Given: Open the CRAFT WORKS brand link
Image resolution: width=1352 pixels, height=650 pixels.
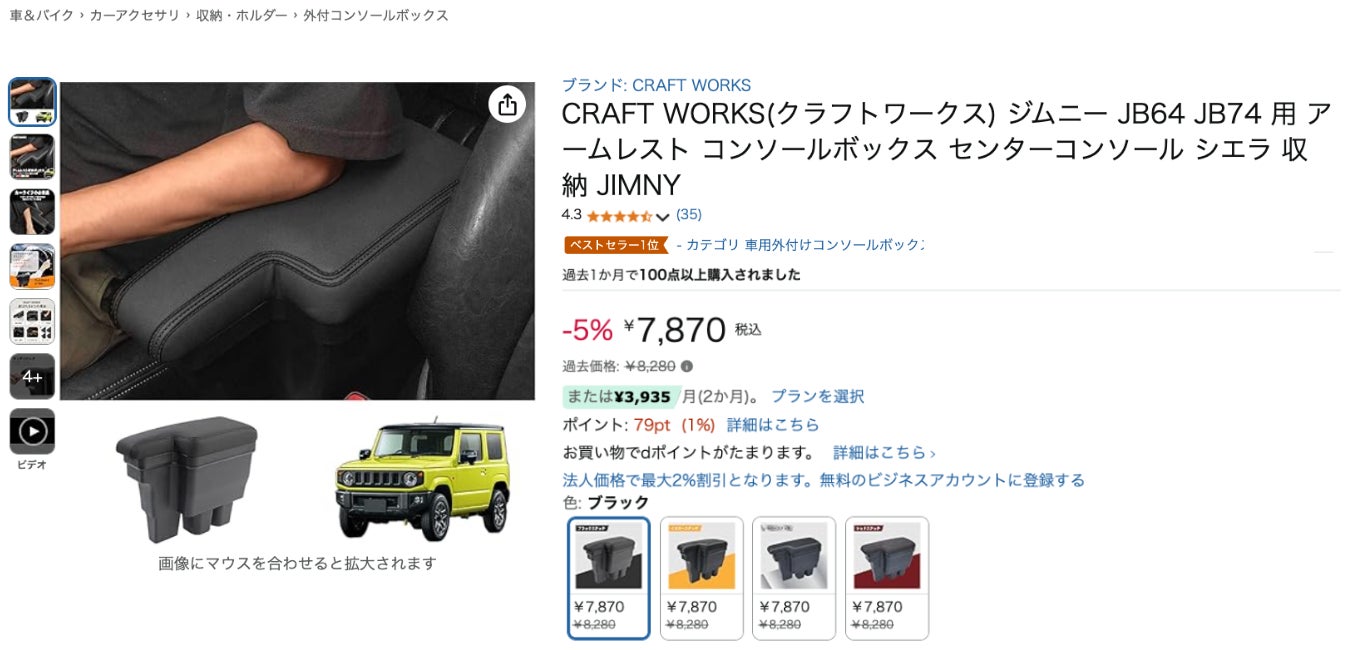Looking at the screenshot, I should pos(656,85).
